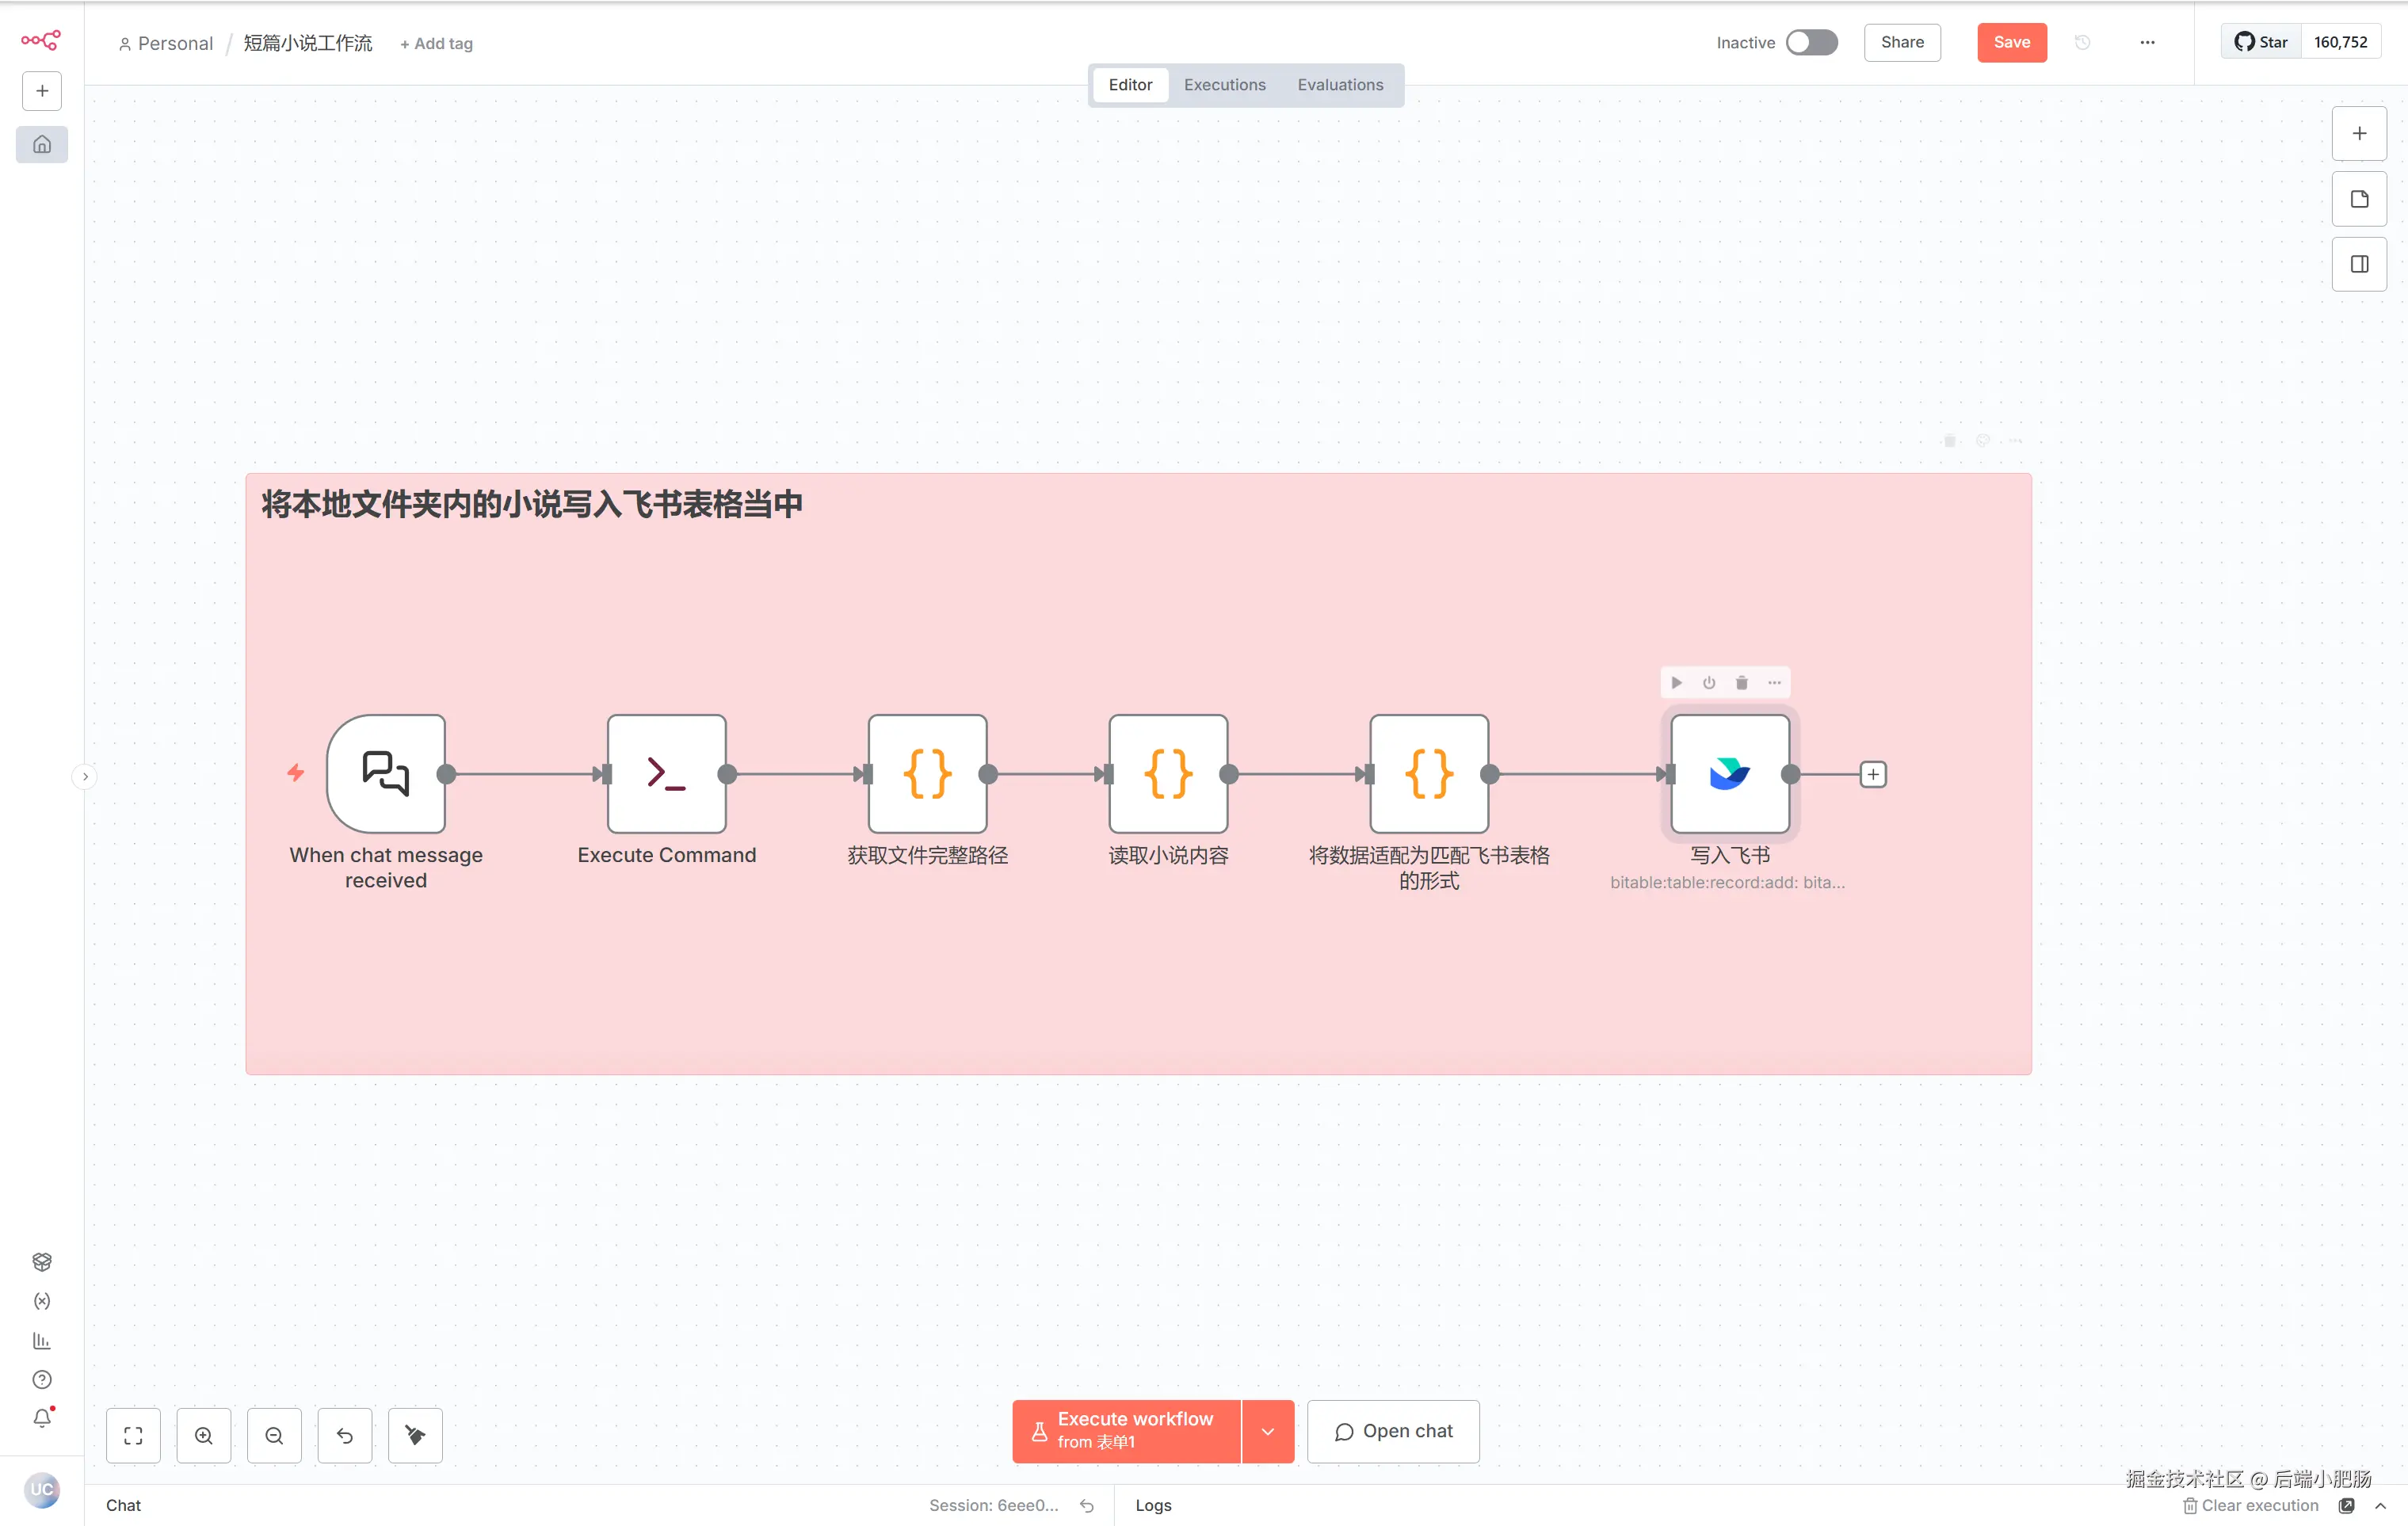This screenshot has width=2408, height=1526.
Task: Open the Execute Command node
Action: [666, 773]
